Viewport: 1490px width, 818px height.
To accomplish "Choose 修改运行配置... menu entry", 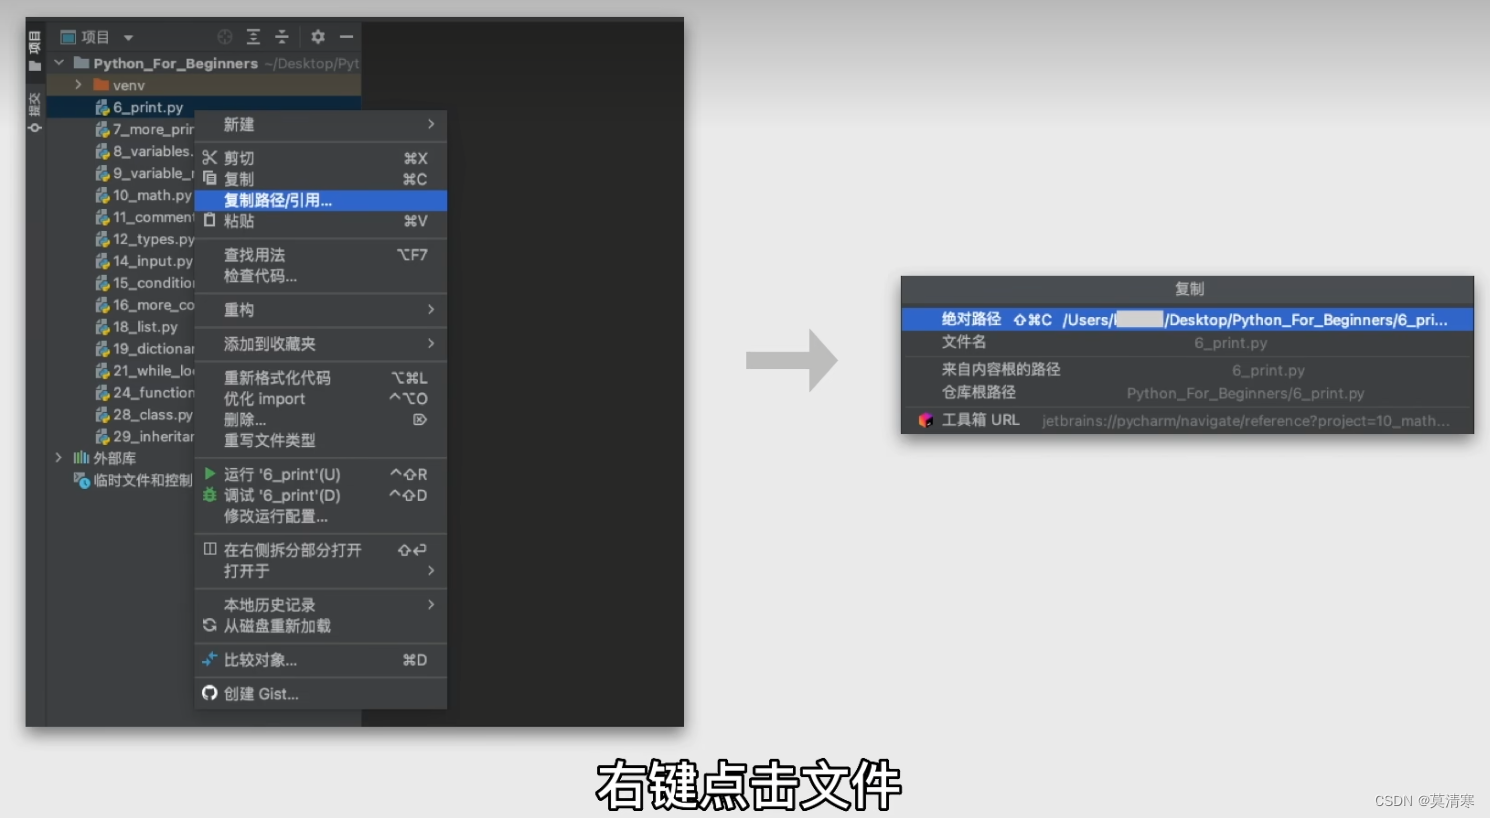I will point(321,516).
